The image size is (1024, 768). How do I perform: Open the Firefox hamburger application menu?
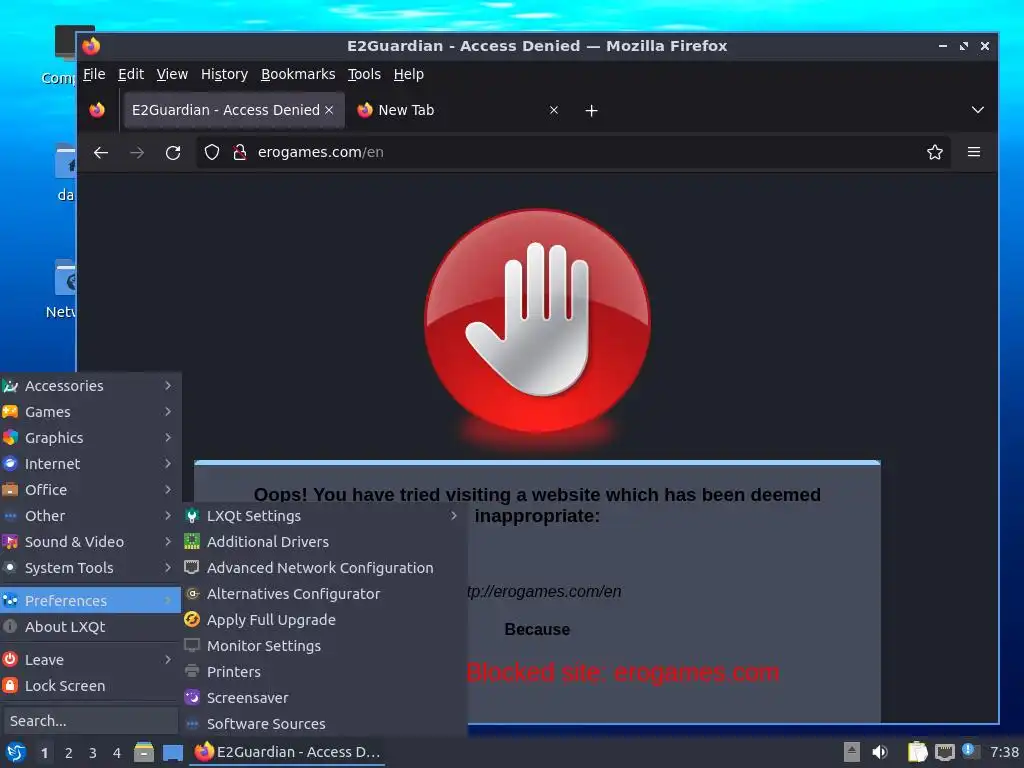coord(974,152)
